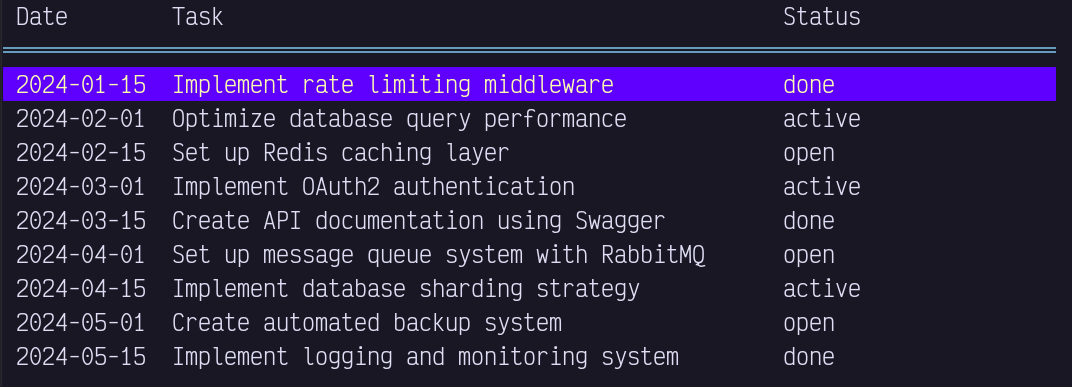Click the date 2024-02-01
This screenshot has width=1072, height=387.
coord(81,119)
